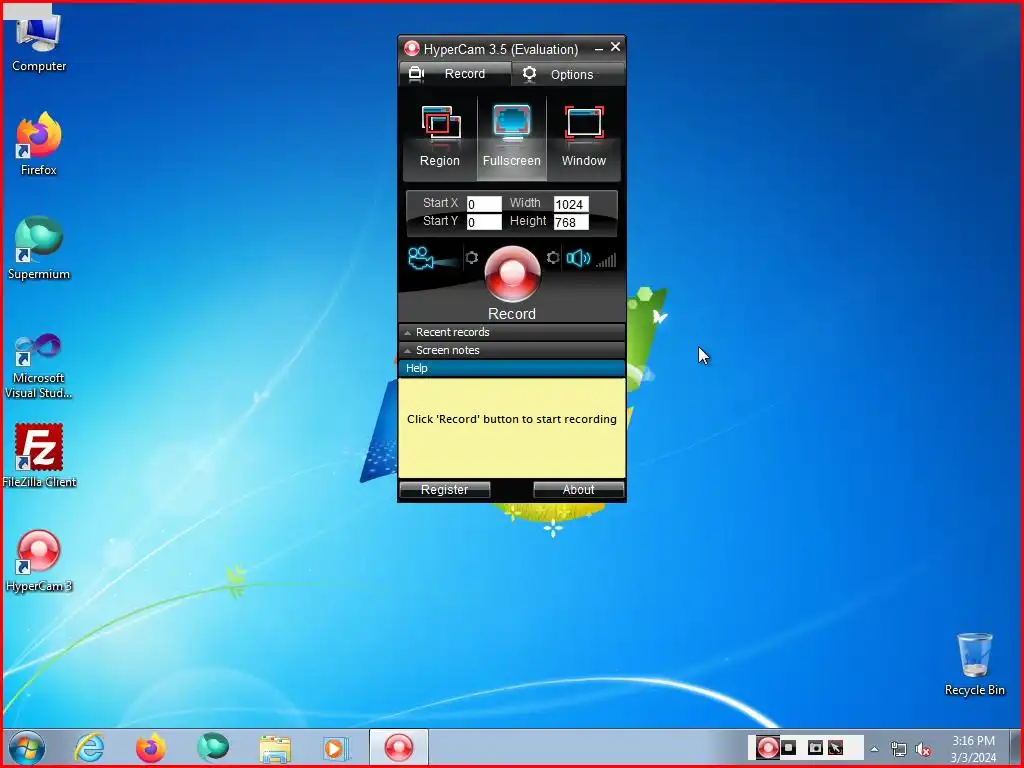
Task: Select Region capture mode
Action: (x=440, y=137)
